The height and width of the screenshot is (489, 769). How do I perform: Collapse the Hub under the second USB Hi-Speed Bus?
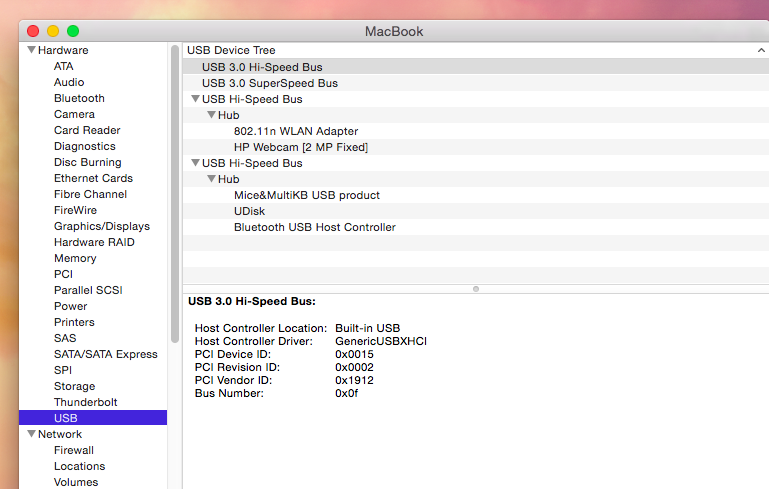pos(211,179)
